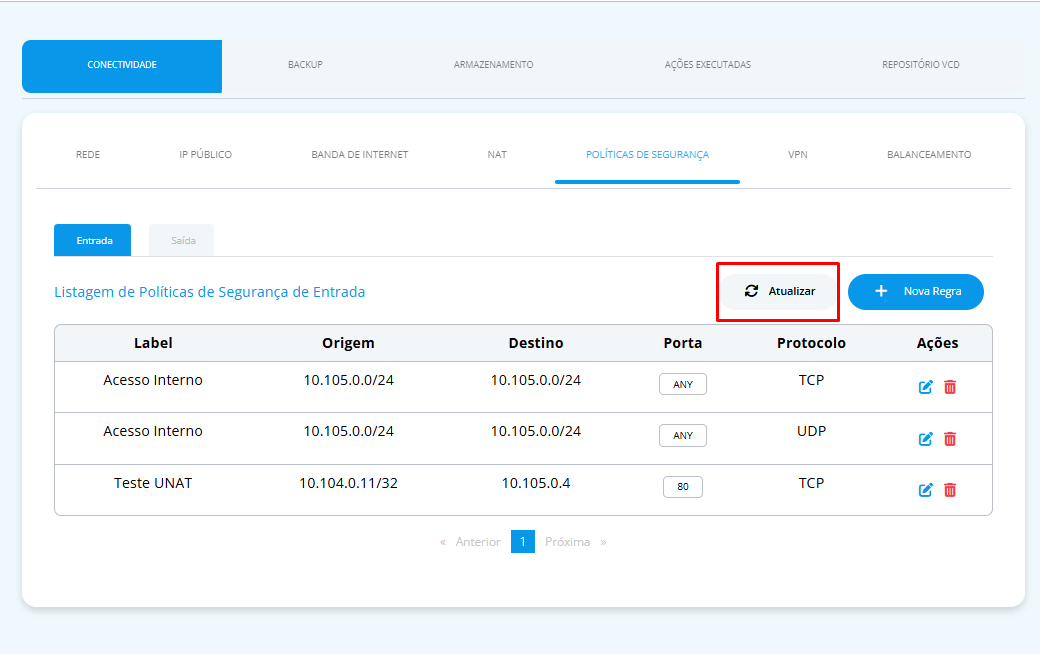Click the Porta column header
This screenshot has width=1040, height=654.
tap(682, 343)
